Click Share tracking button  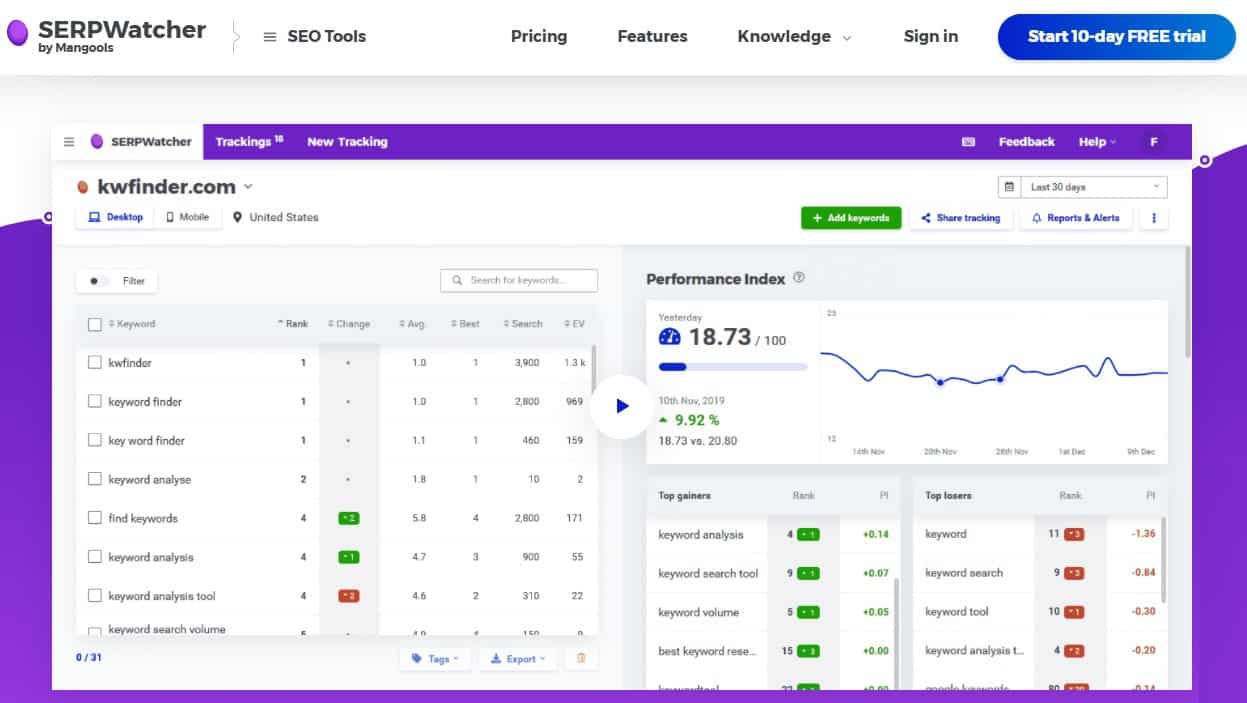(x=961, y=218)
